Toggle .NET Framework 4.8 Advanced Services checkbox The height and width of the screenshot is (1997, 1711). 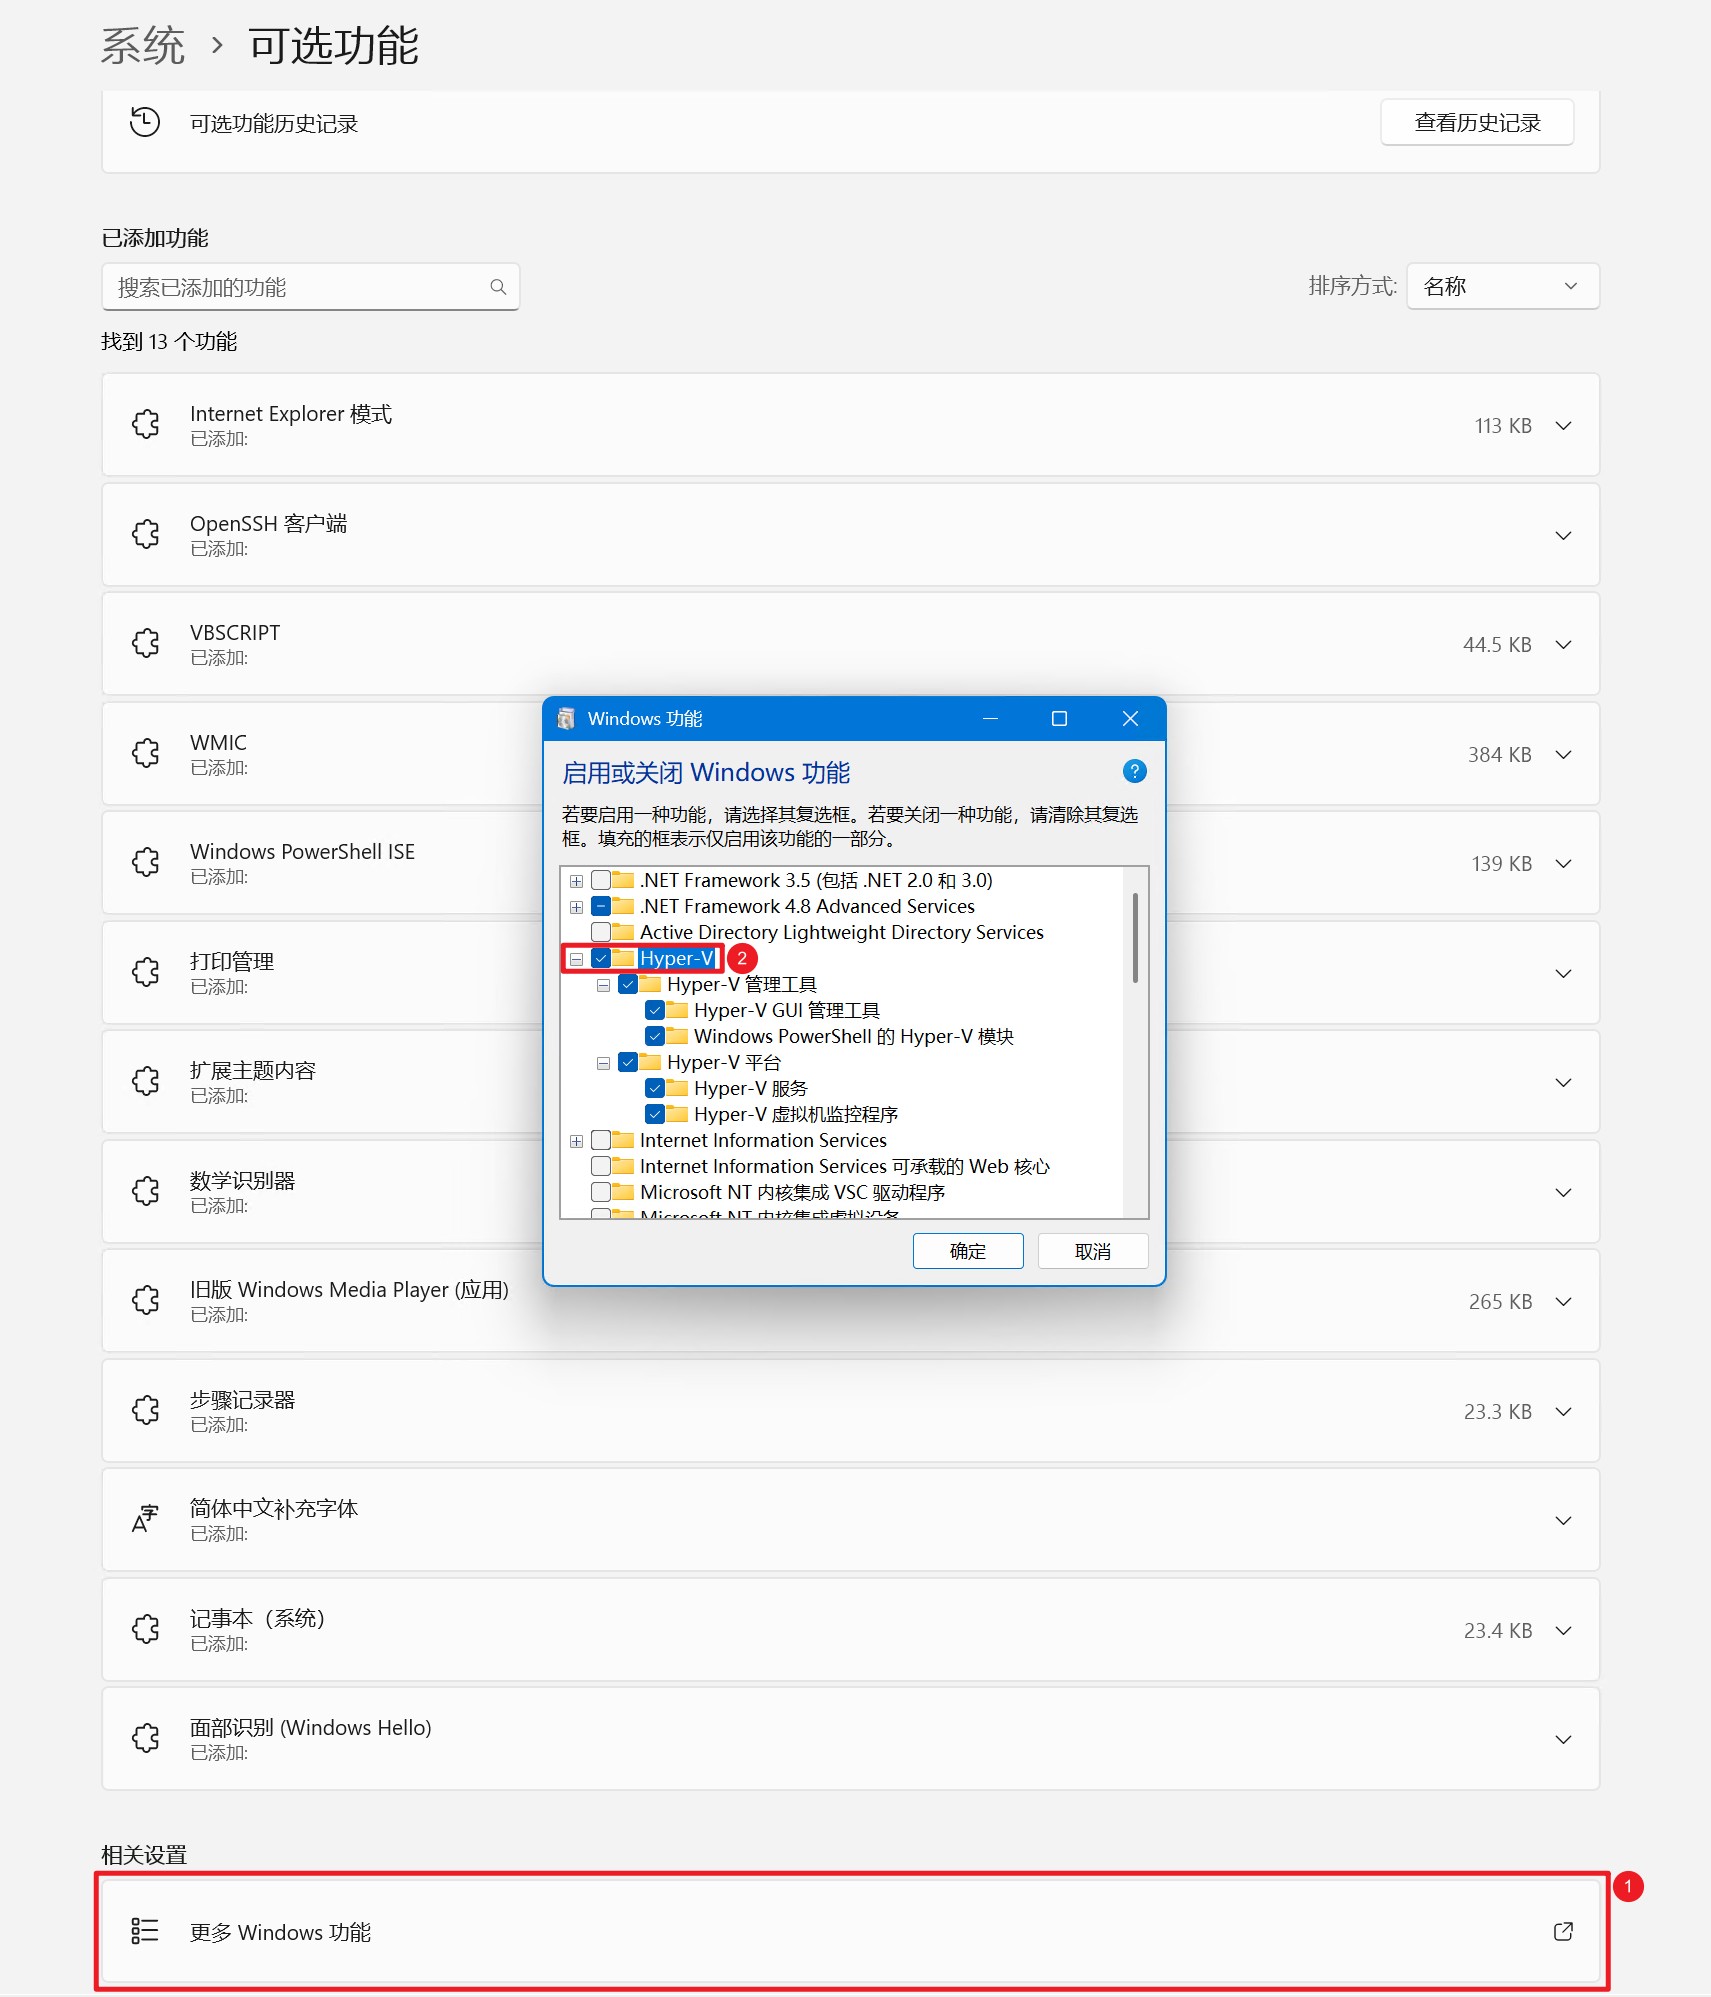click(x=601, y=906)
